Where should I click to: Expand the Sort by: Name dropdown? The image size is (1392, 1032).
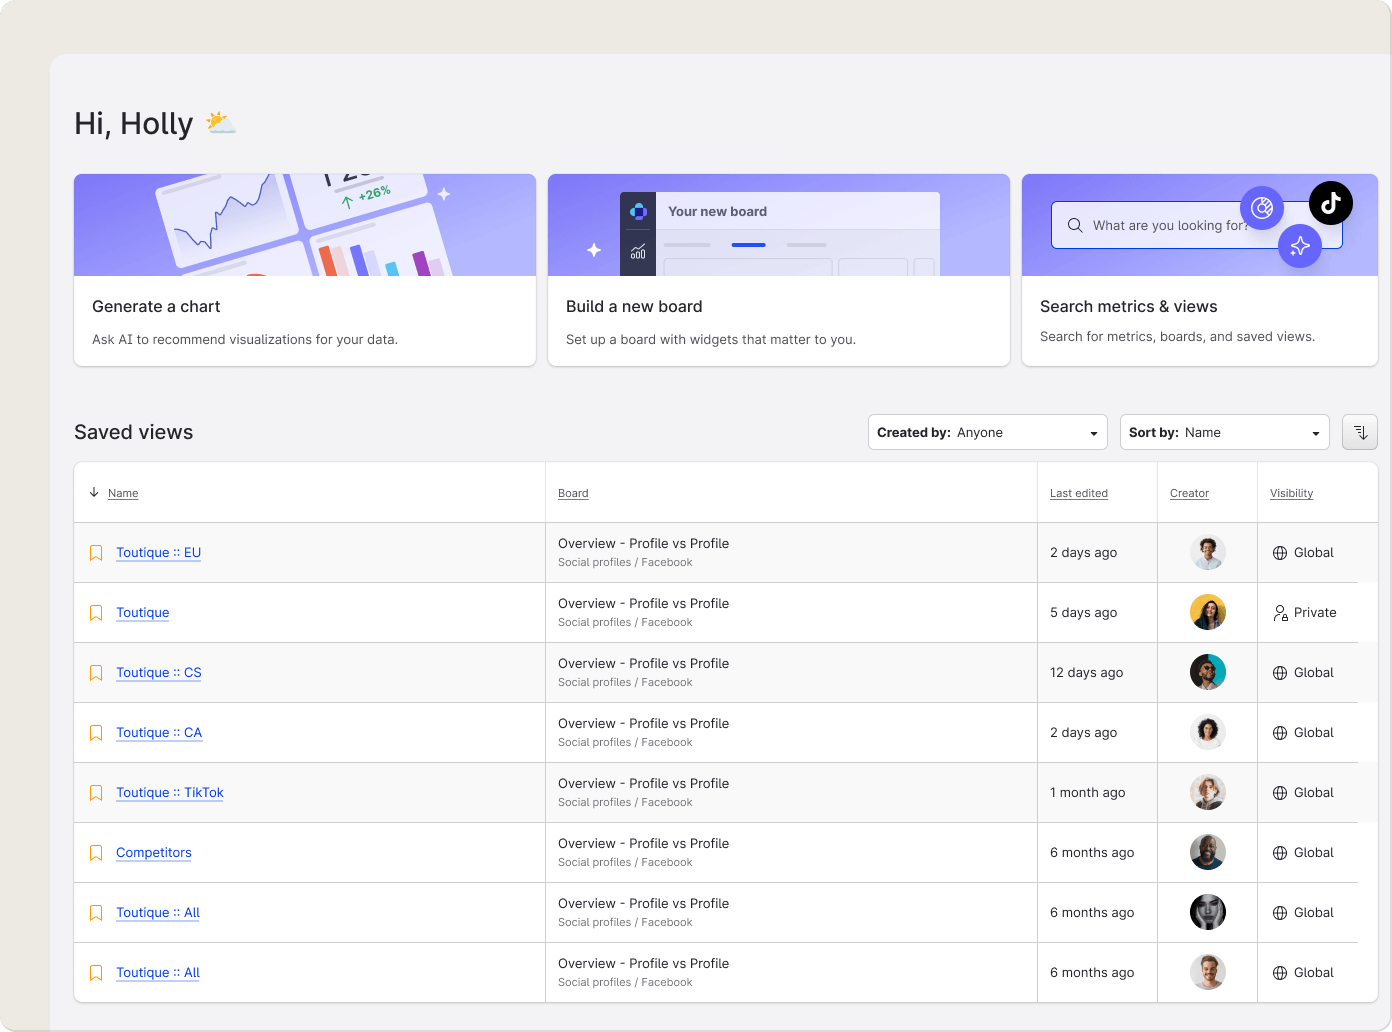tap(1224, 432)
